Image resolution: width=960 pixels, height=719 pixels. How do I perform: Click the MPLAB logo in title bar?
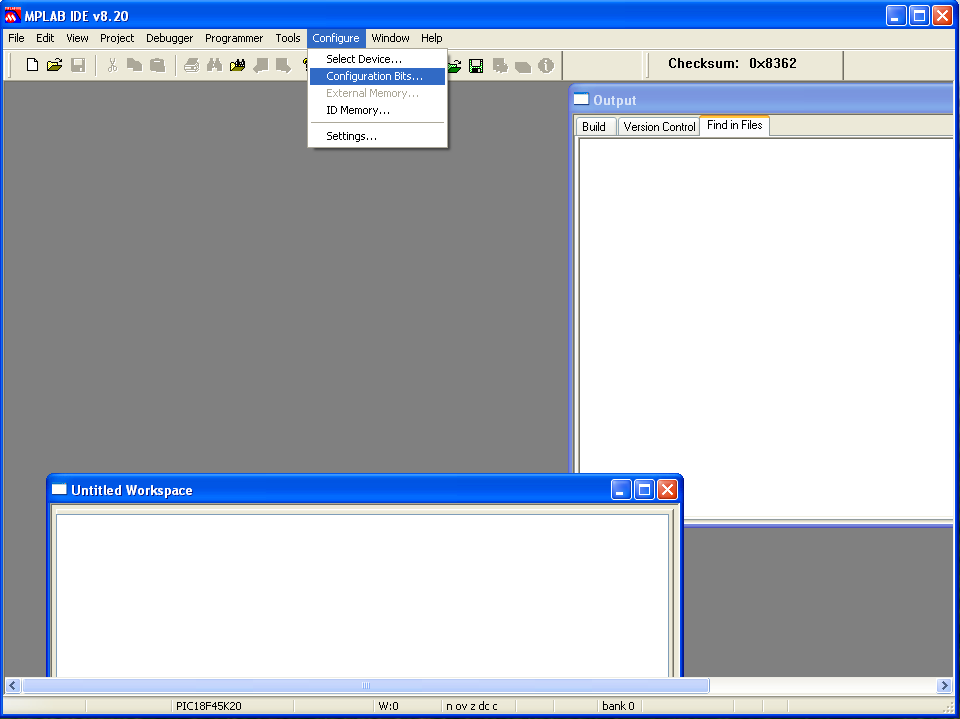point(13,15)
